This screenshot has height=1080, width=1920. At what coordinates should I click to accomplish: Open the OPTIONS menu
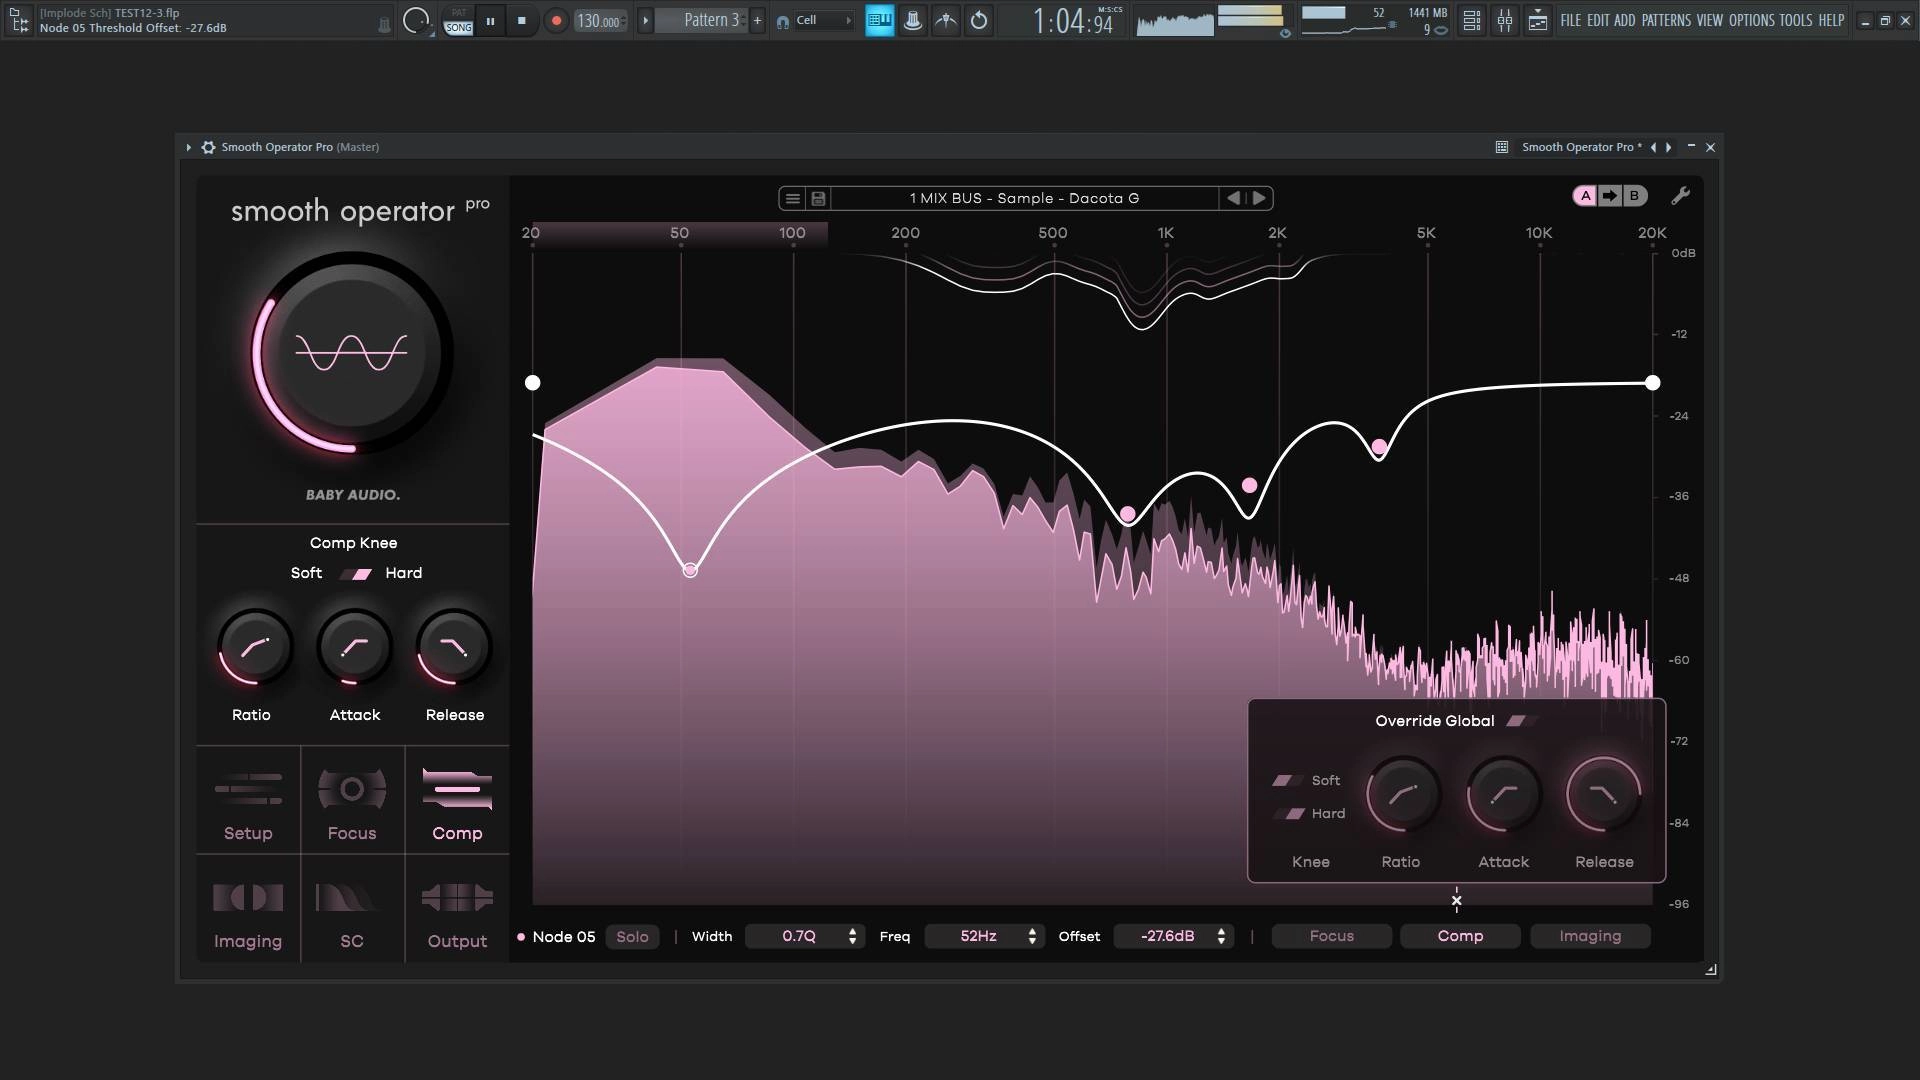pos(1752,20)
